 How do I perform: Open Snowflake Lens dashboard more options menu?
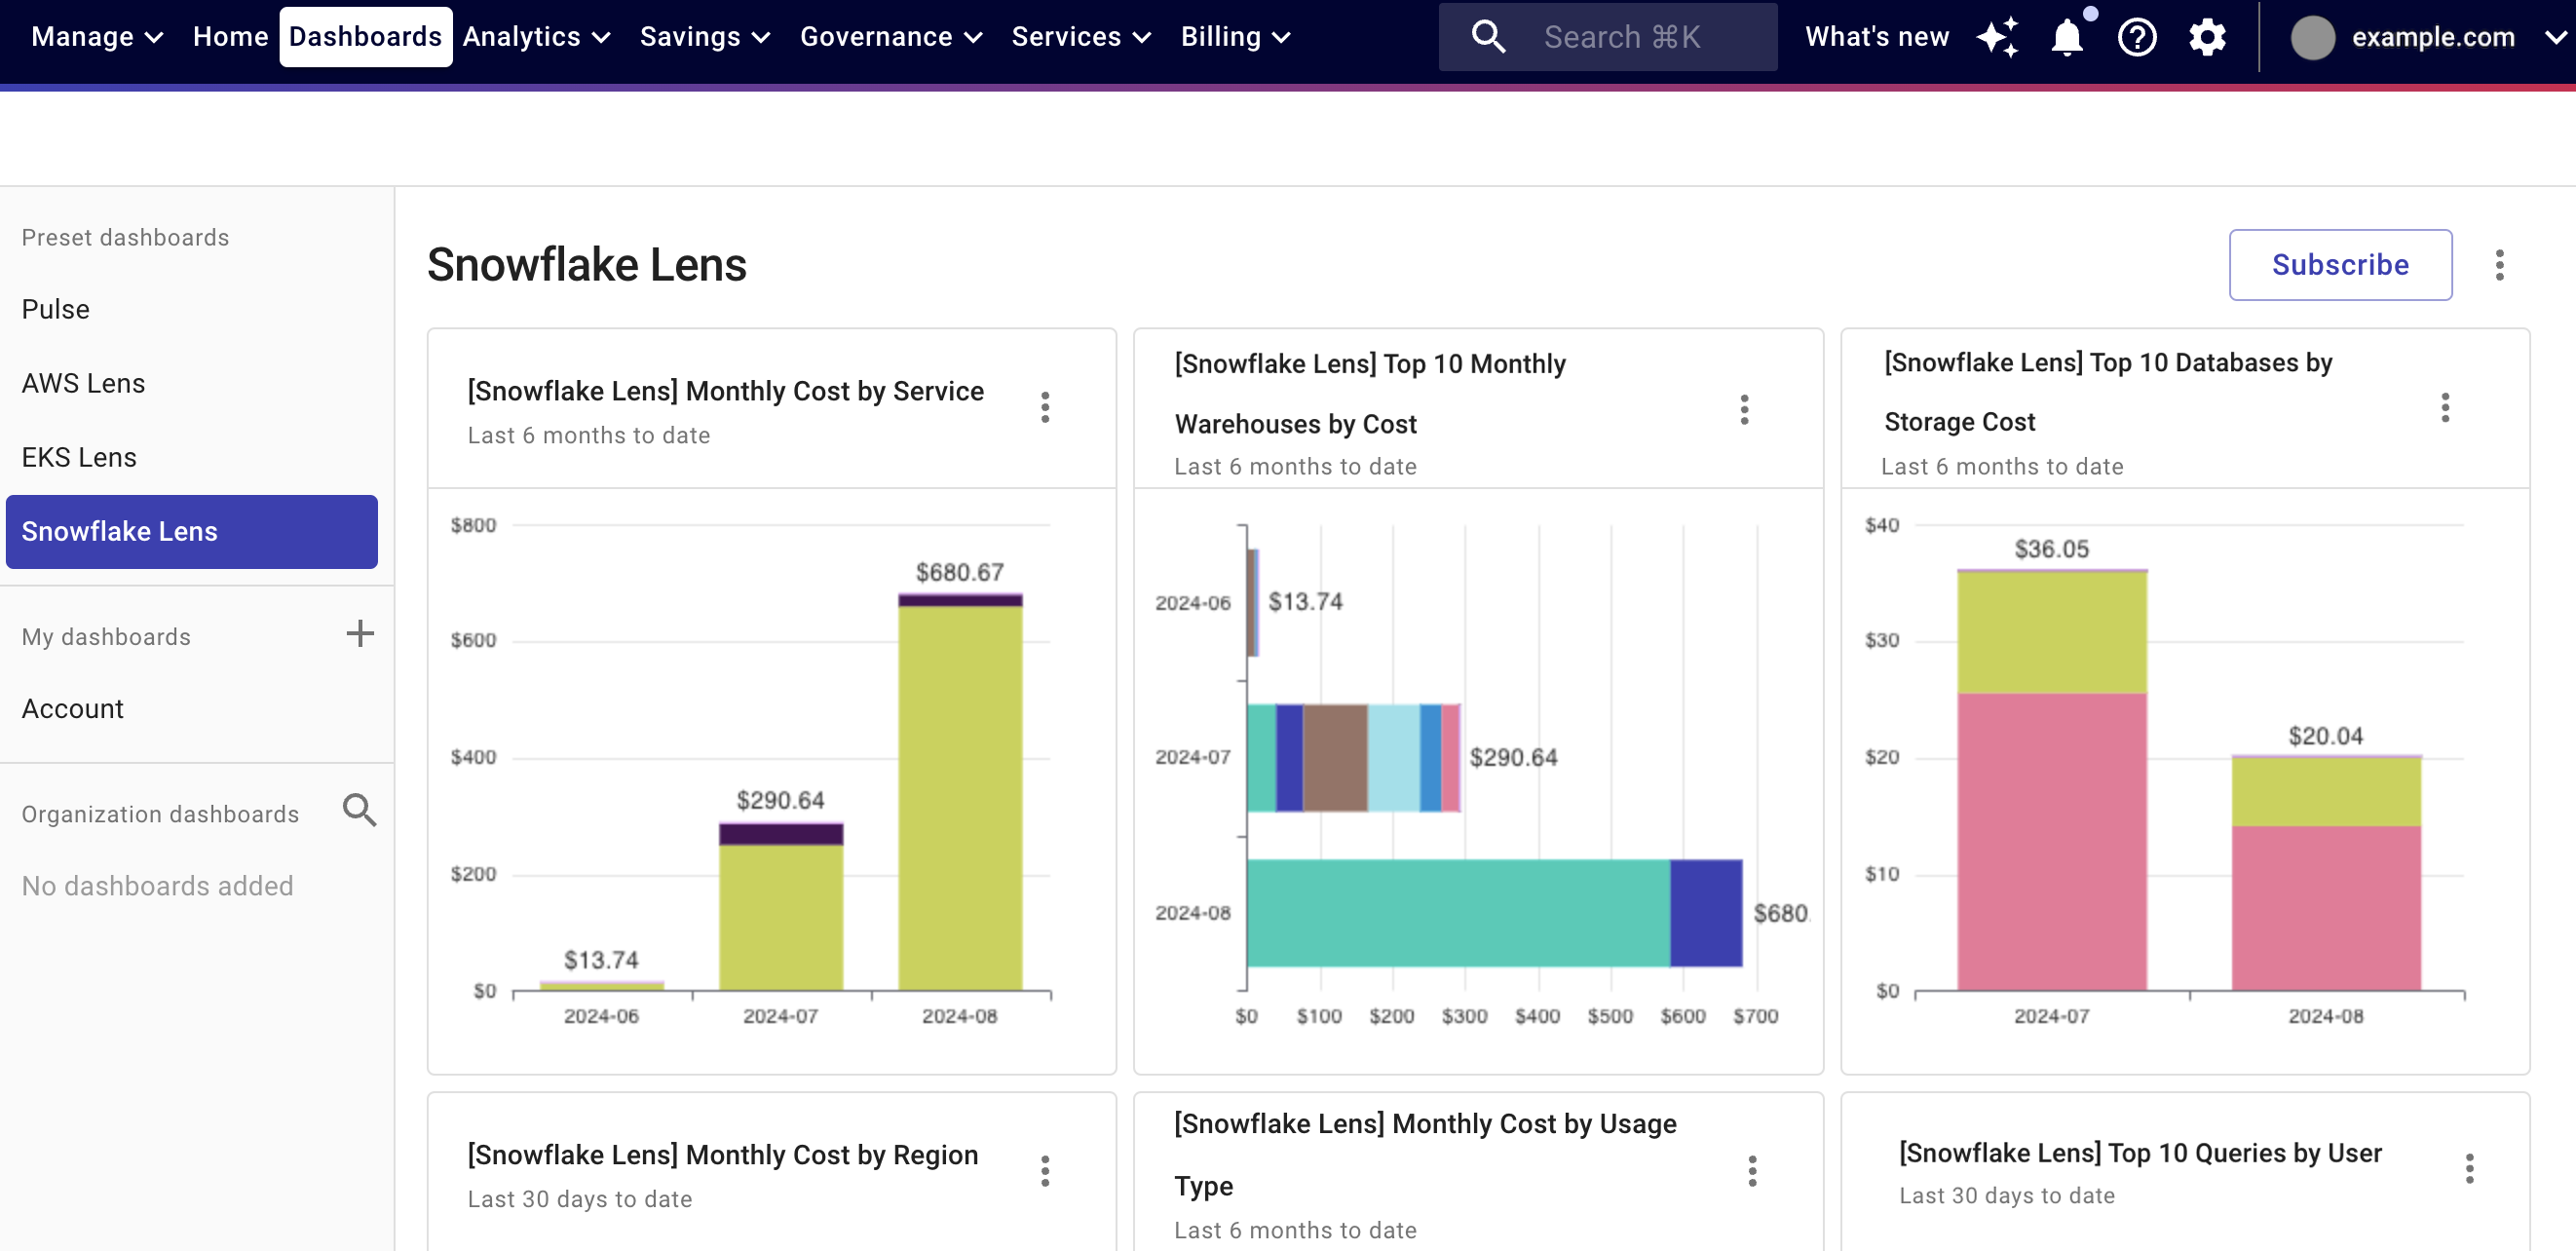2499,265
